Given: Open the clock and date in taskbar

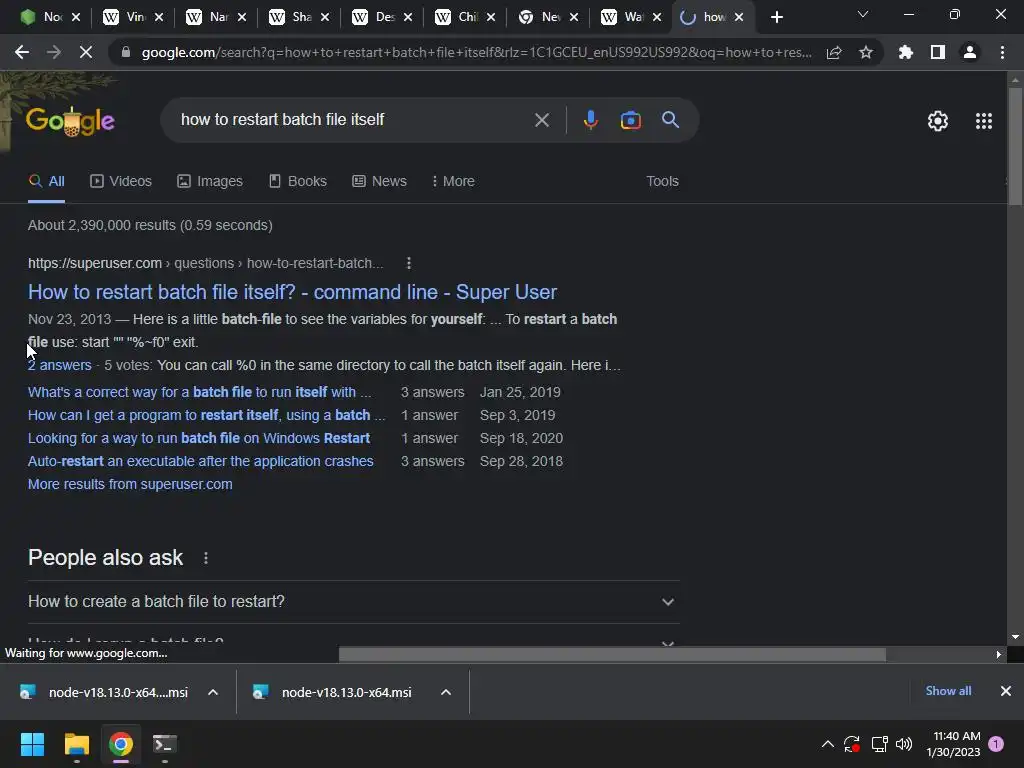Looking at the screenshot, I should (x=953, y=744).
